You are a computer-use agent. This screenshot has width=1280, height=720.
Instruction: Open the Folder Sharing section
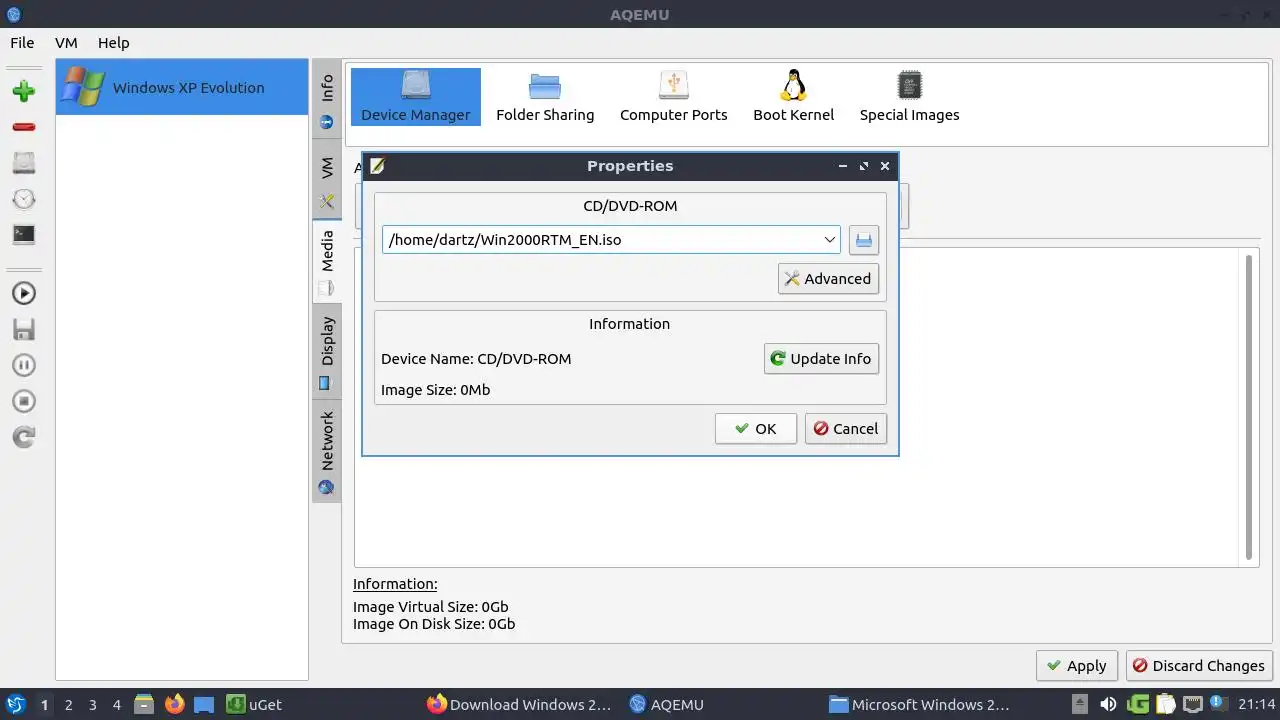pos(545,97)
